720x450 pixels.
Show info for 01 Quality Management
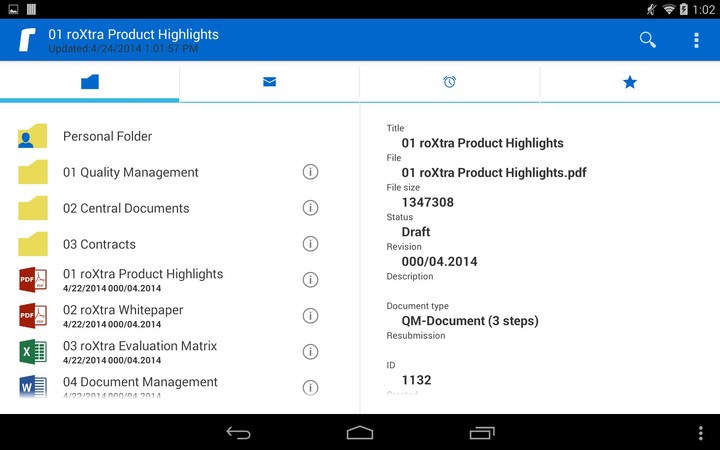coord(310,172)
